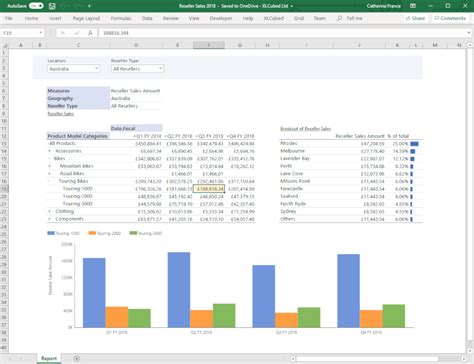This screenshot has height=364, width=474.
Task: Select the Melbourne row in breakout table
Action: point(351,151)
